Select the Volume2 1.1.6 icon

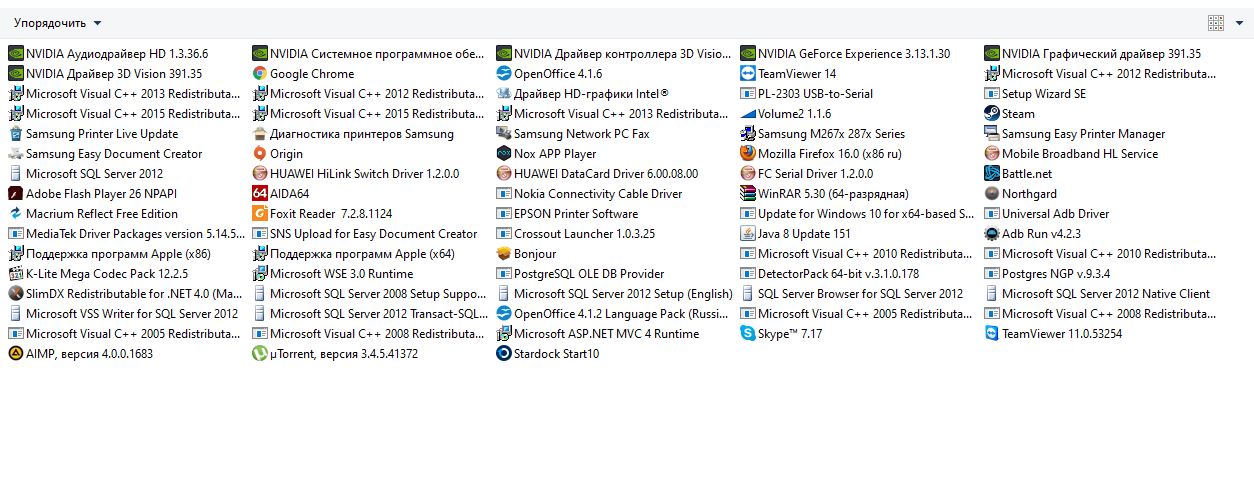748,114
